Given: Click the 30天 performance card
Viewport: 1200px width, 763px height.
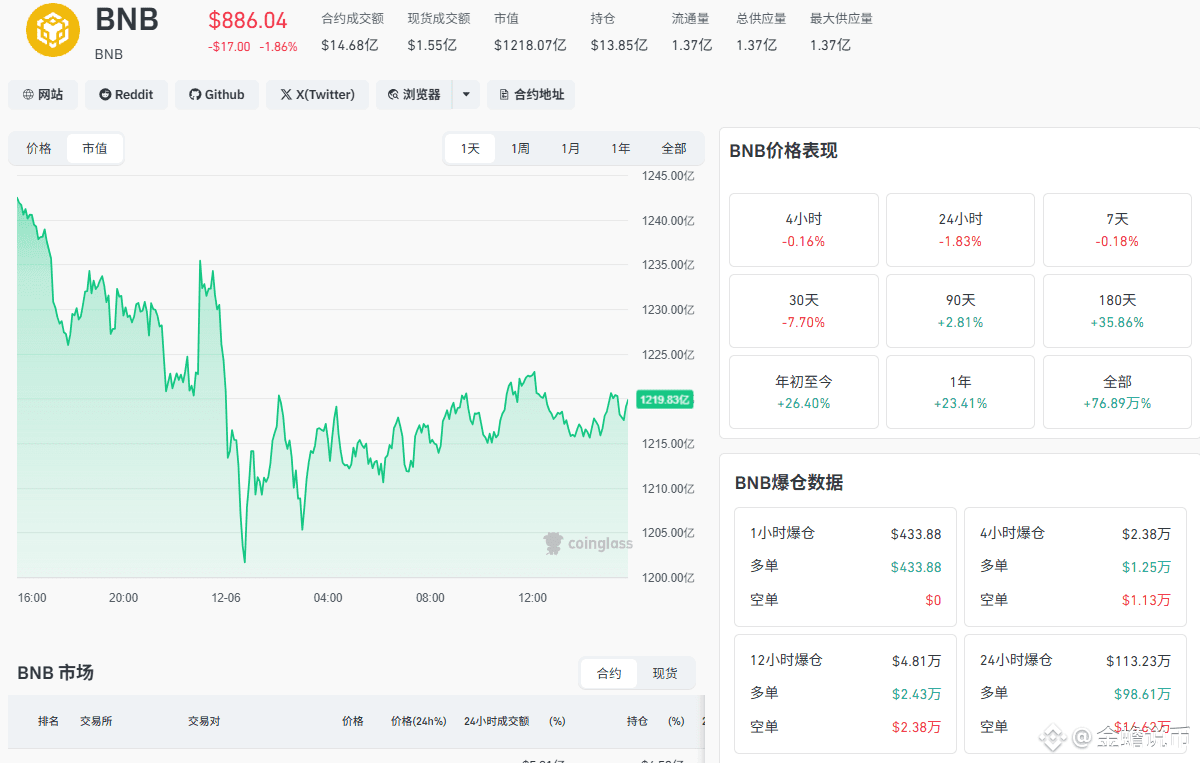Looking at the screenshot, I should pos(804,311).
